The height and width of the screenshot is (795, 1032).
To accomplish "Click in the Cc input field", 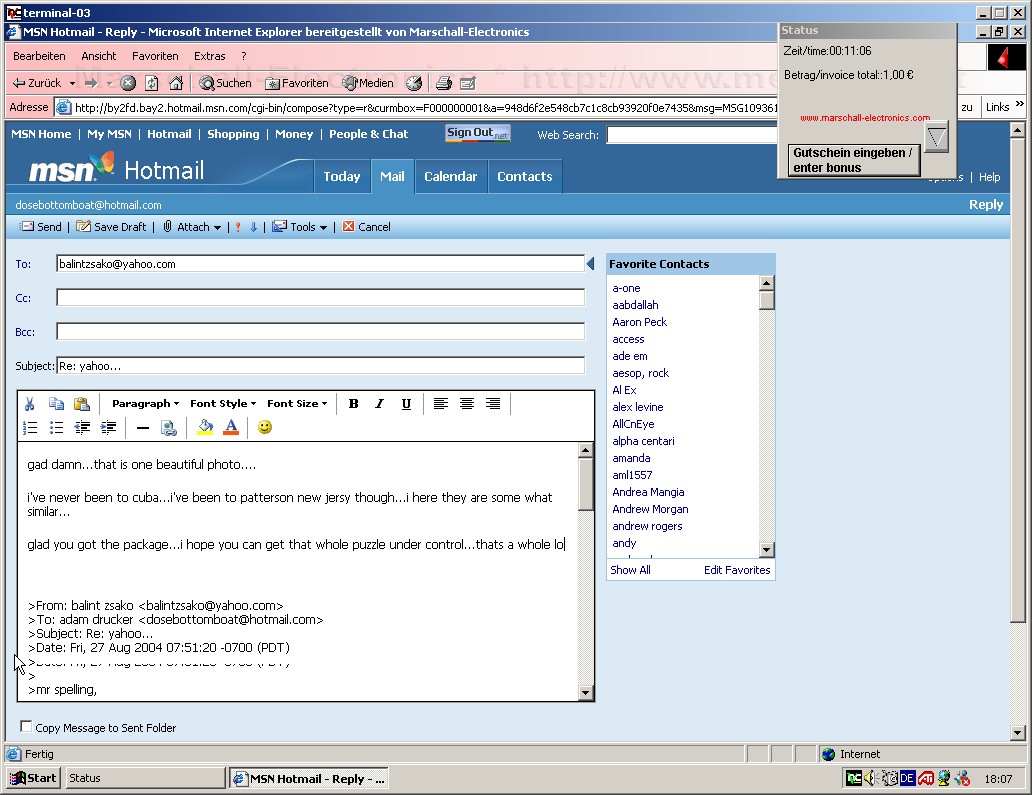I will tap(321, 297).
